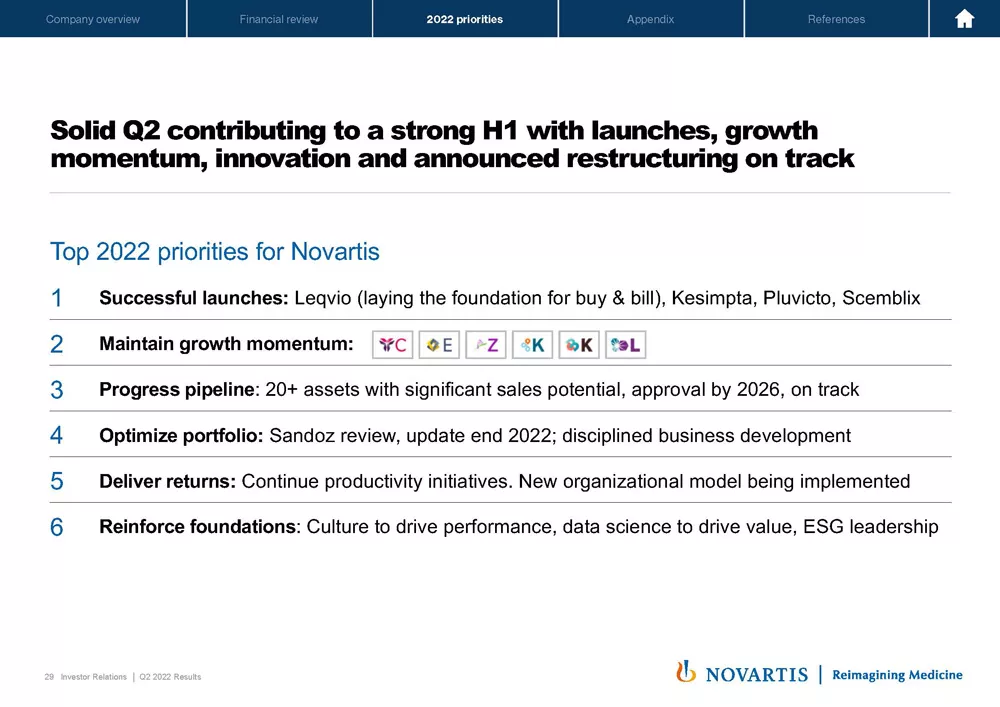The height and width of the screenshot is (707, 1000).
Task: Click the slide title starting 'Solid Q2'
Action: point(452,144)
